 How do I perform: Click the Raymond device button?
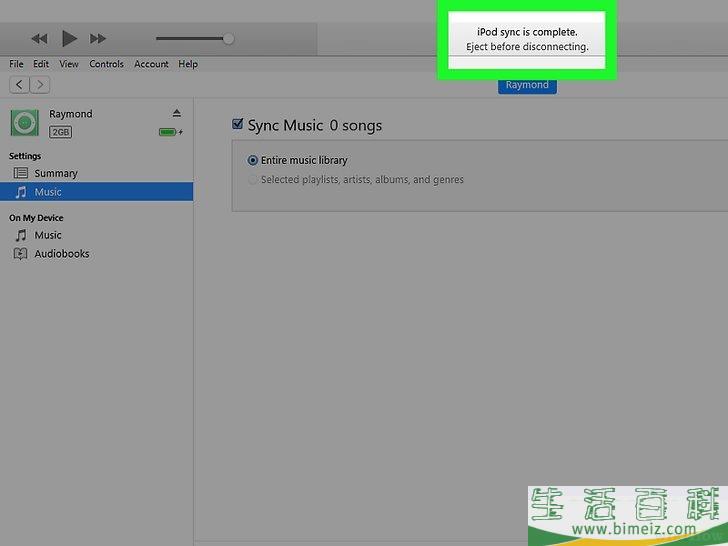pos(527,85)
